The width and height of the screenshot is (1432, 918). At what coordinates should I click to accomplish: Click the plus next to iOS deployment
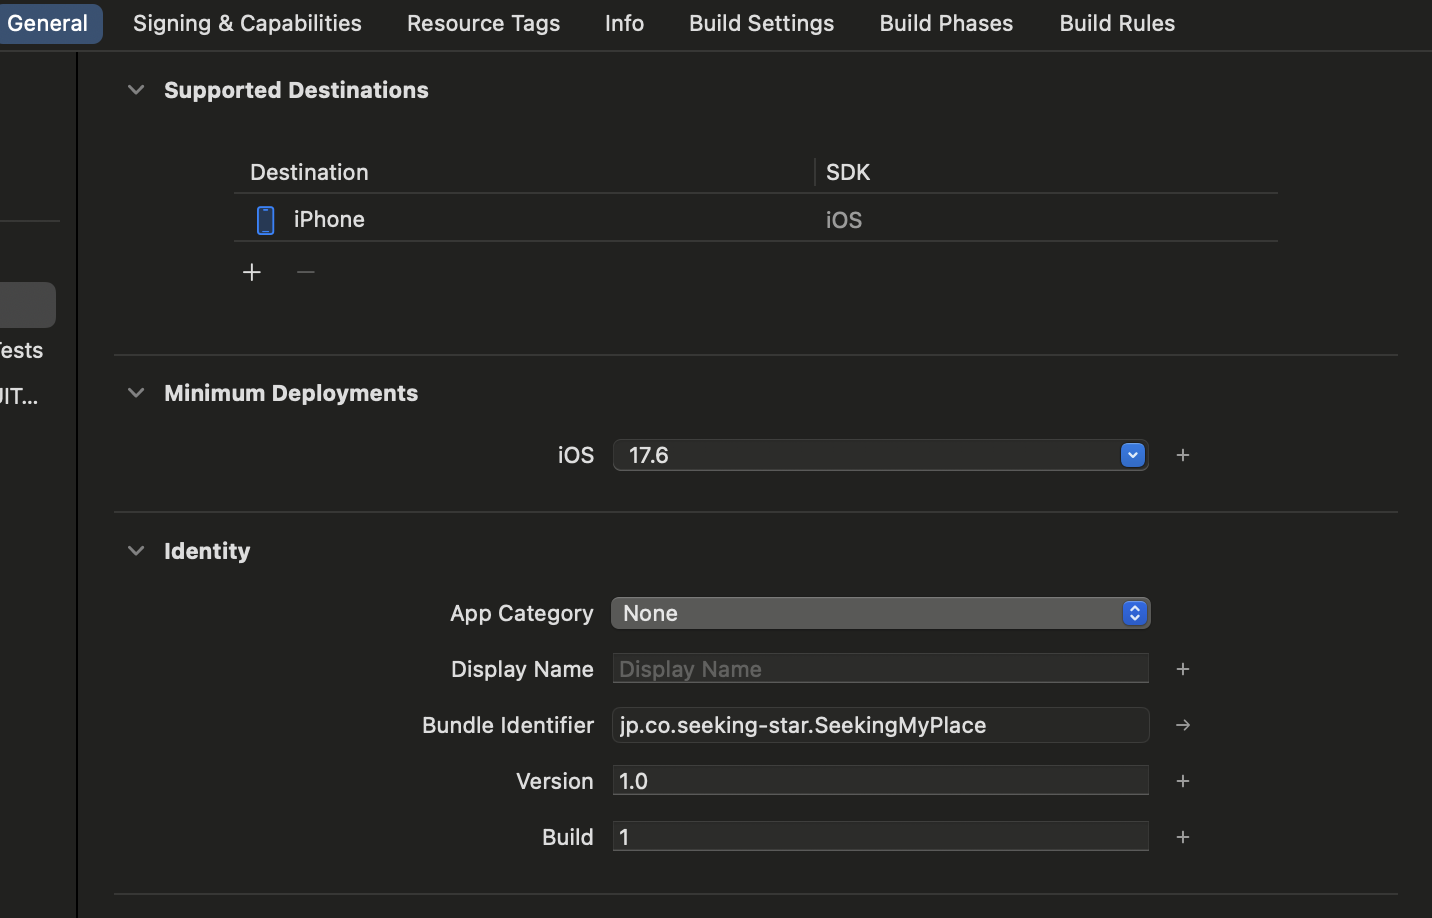point(1183,455)
